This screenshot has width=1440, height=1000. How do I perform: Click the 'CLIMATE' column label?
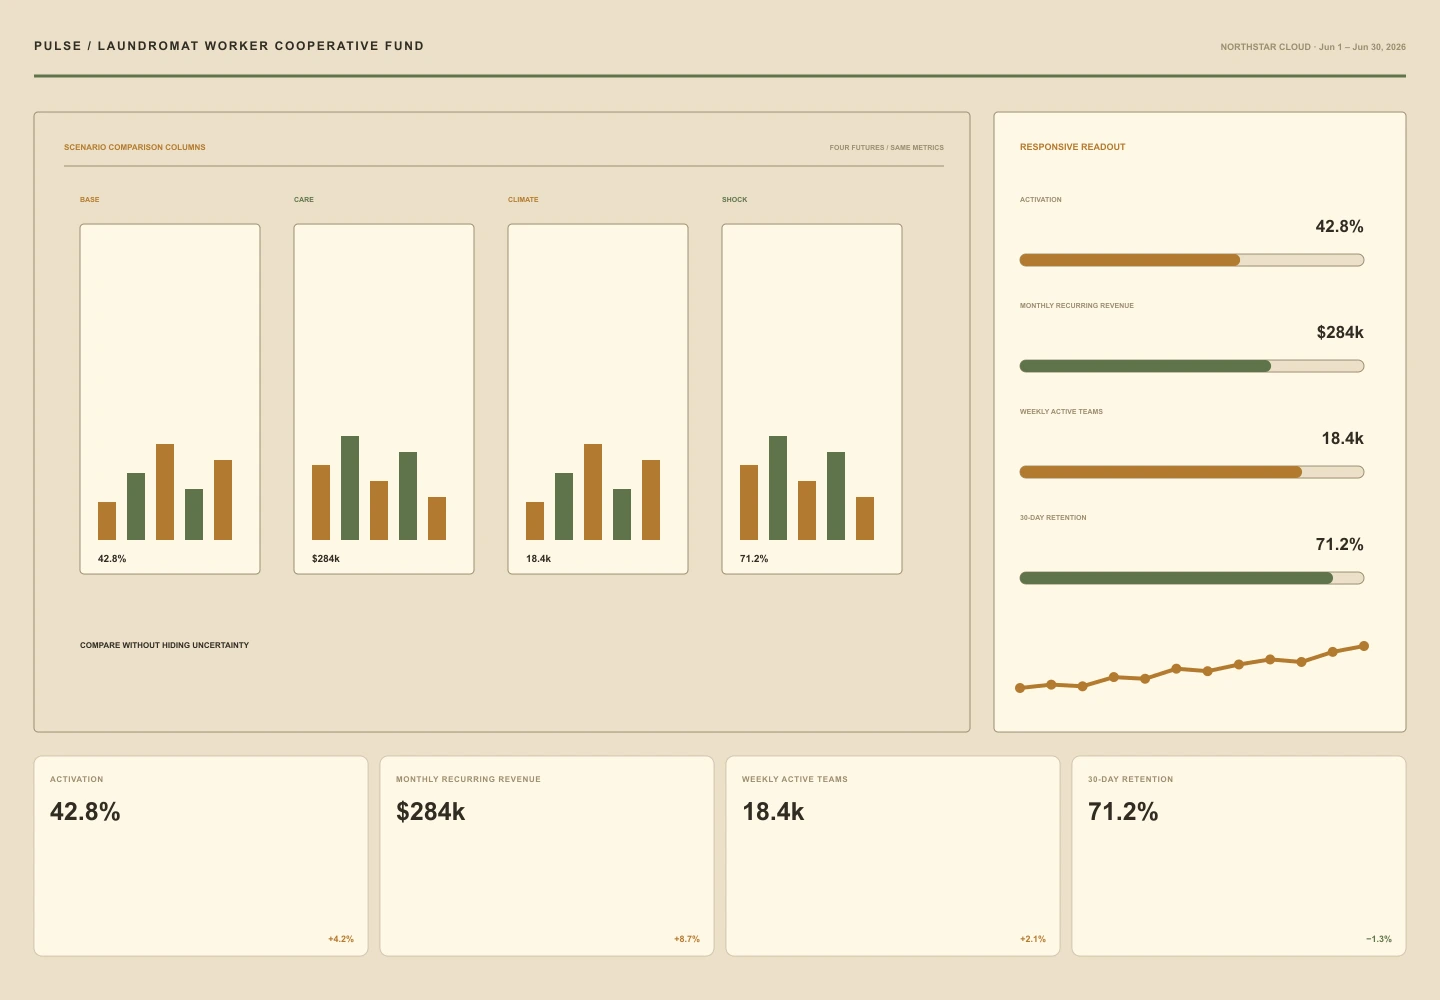point(523,200)
